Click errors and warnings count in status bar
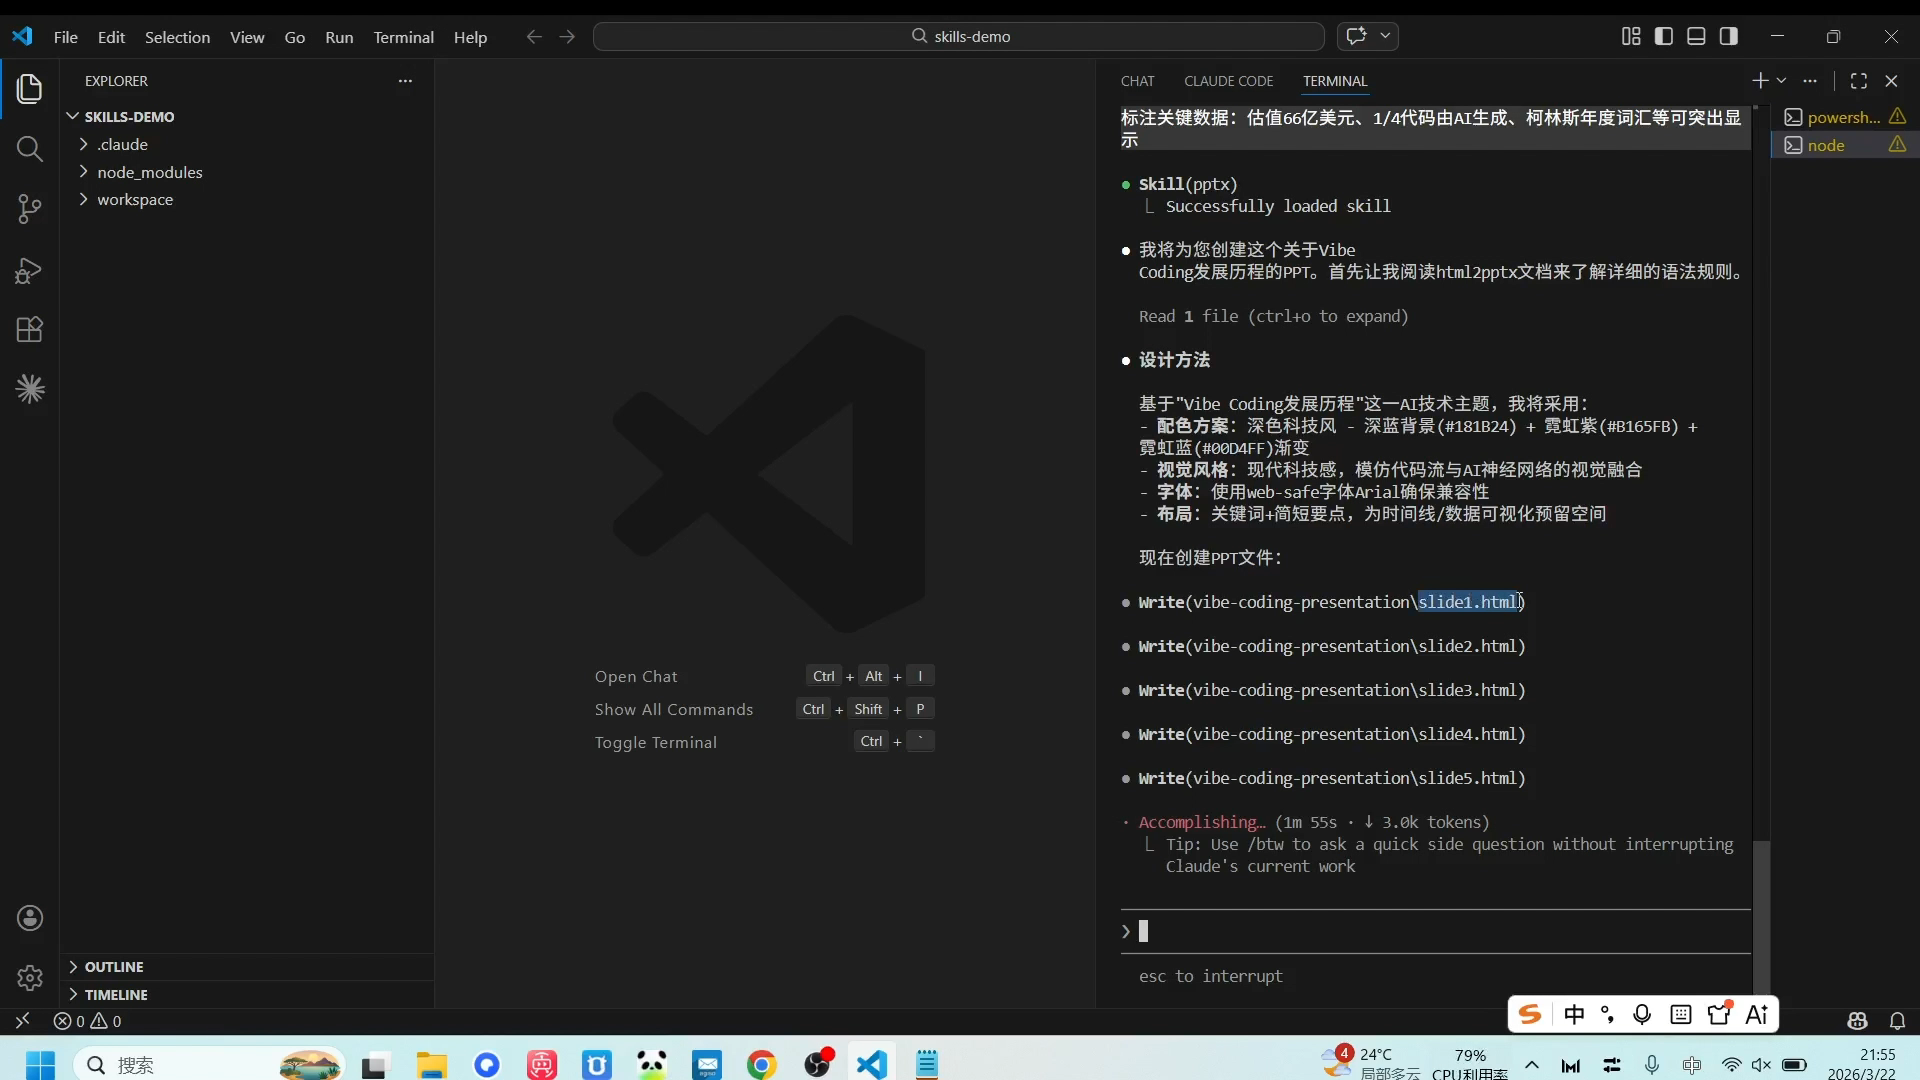This screenshot has height=1080, width=1920. pyautogui.click(x=88, y=1021)
